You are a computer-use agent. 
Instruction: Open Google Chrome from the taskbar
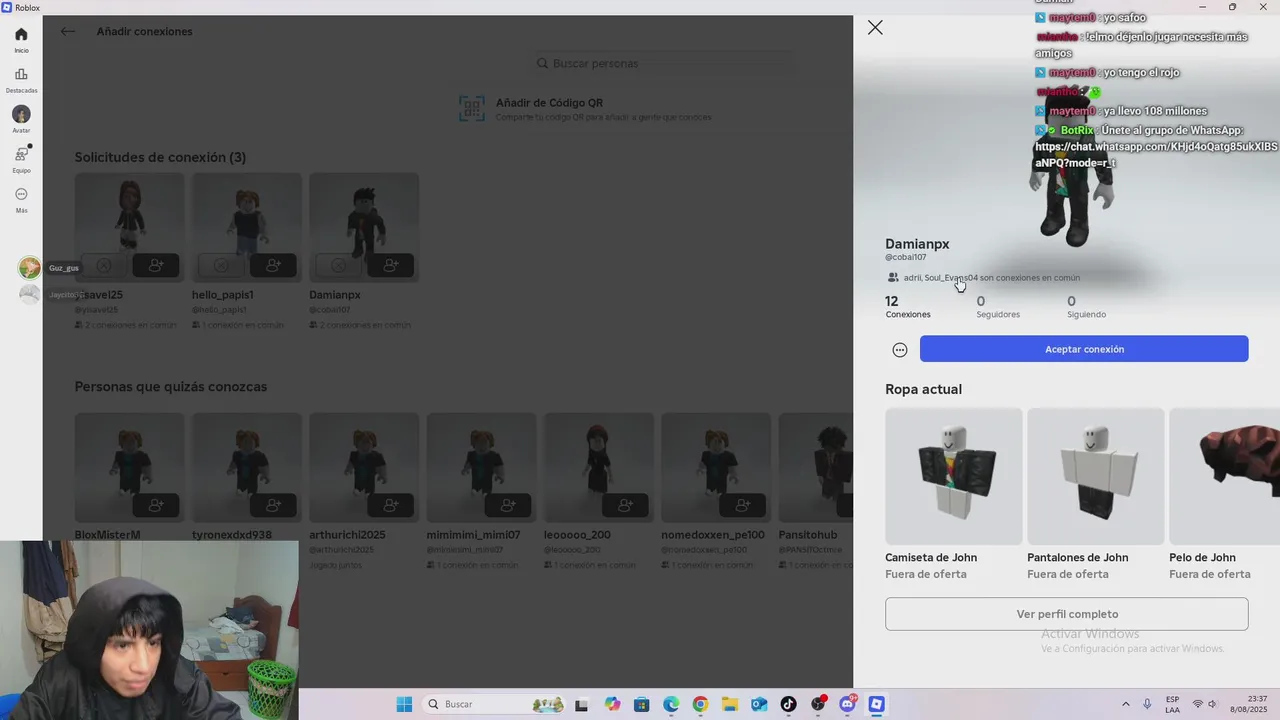click(700, 704)
